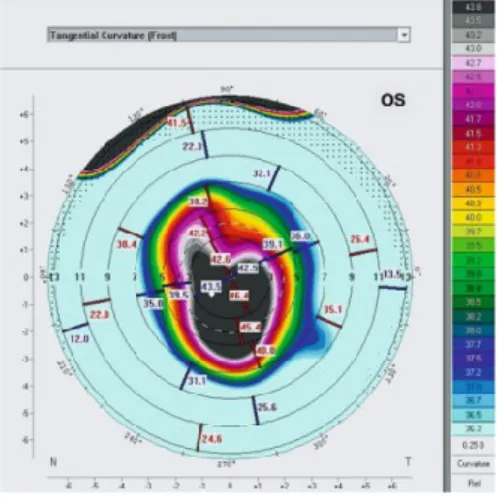The height and width of the screenshot is (503, 497).
Task: Click the 43.5 apex curvature value
Action: click(211, 286)
